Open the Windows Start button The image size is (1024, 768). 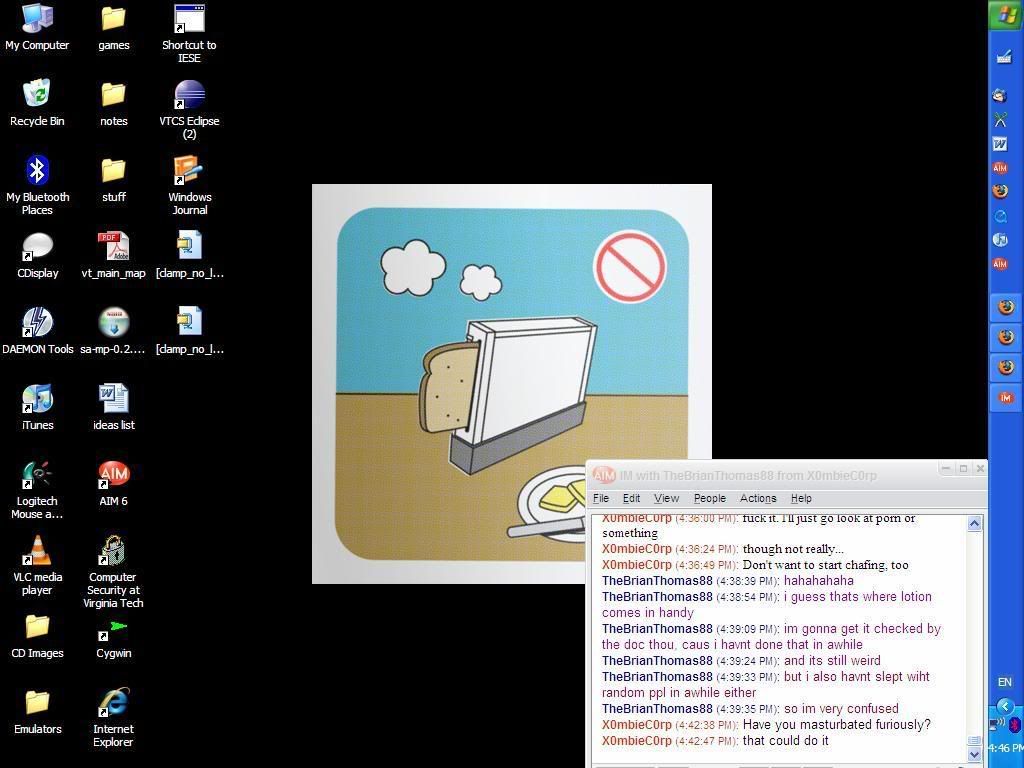(x=1006, y=14)
